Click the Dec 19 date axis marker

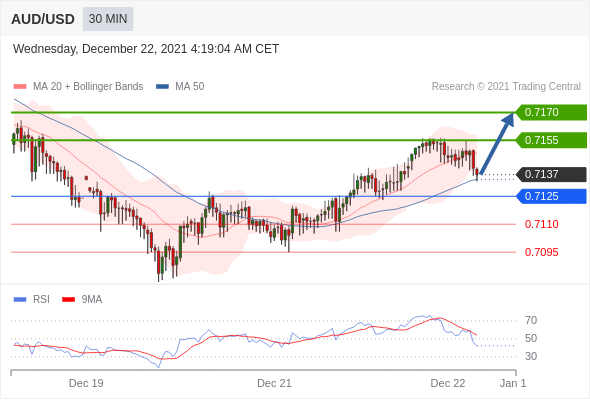click(86, 383)
